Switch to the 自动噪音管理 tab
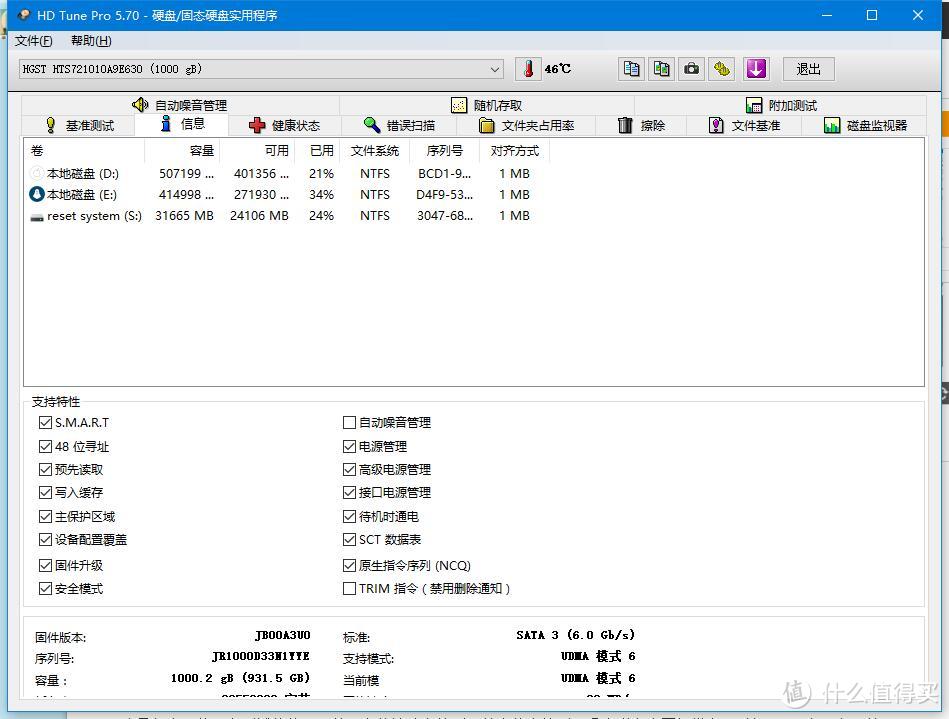 tap(180, 105)
